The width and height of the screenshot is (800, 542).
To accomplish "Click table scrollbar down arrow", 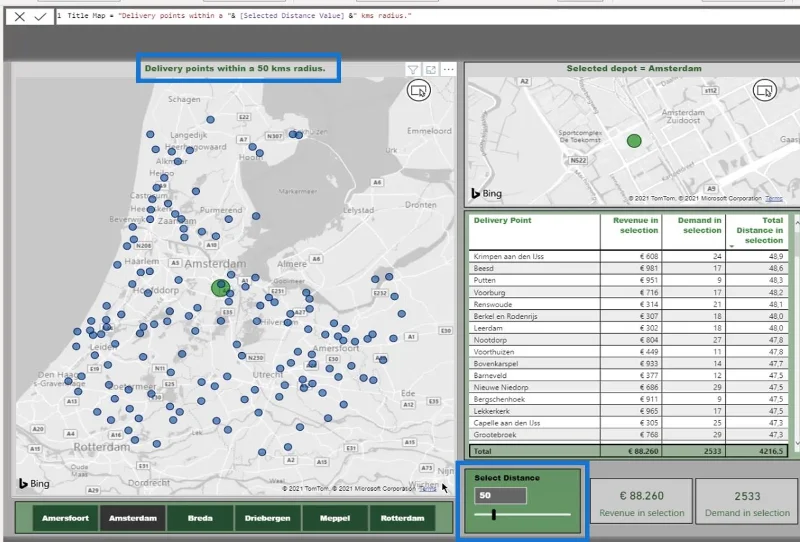I will [796, 444].
